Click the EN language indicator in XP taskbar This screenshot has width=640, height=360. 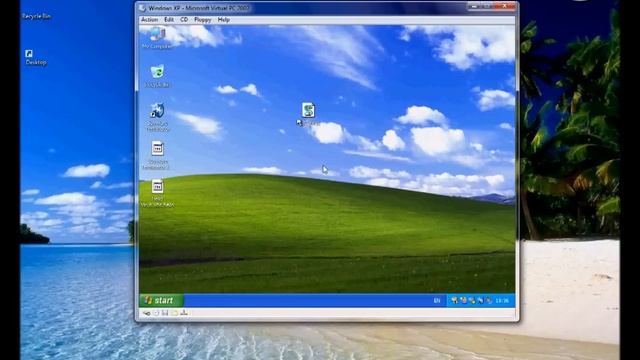click(x=437, y=301)
